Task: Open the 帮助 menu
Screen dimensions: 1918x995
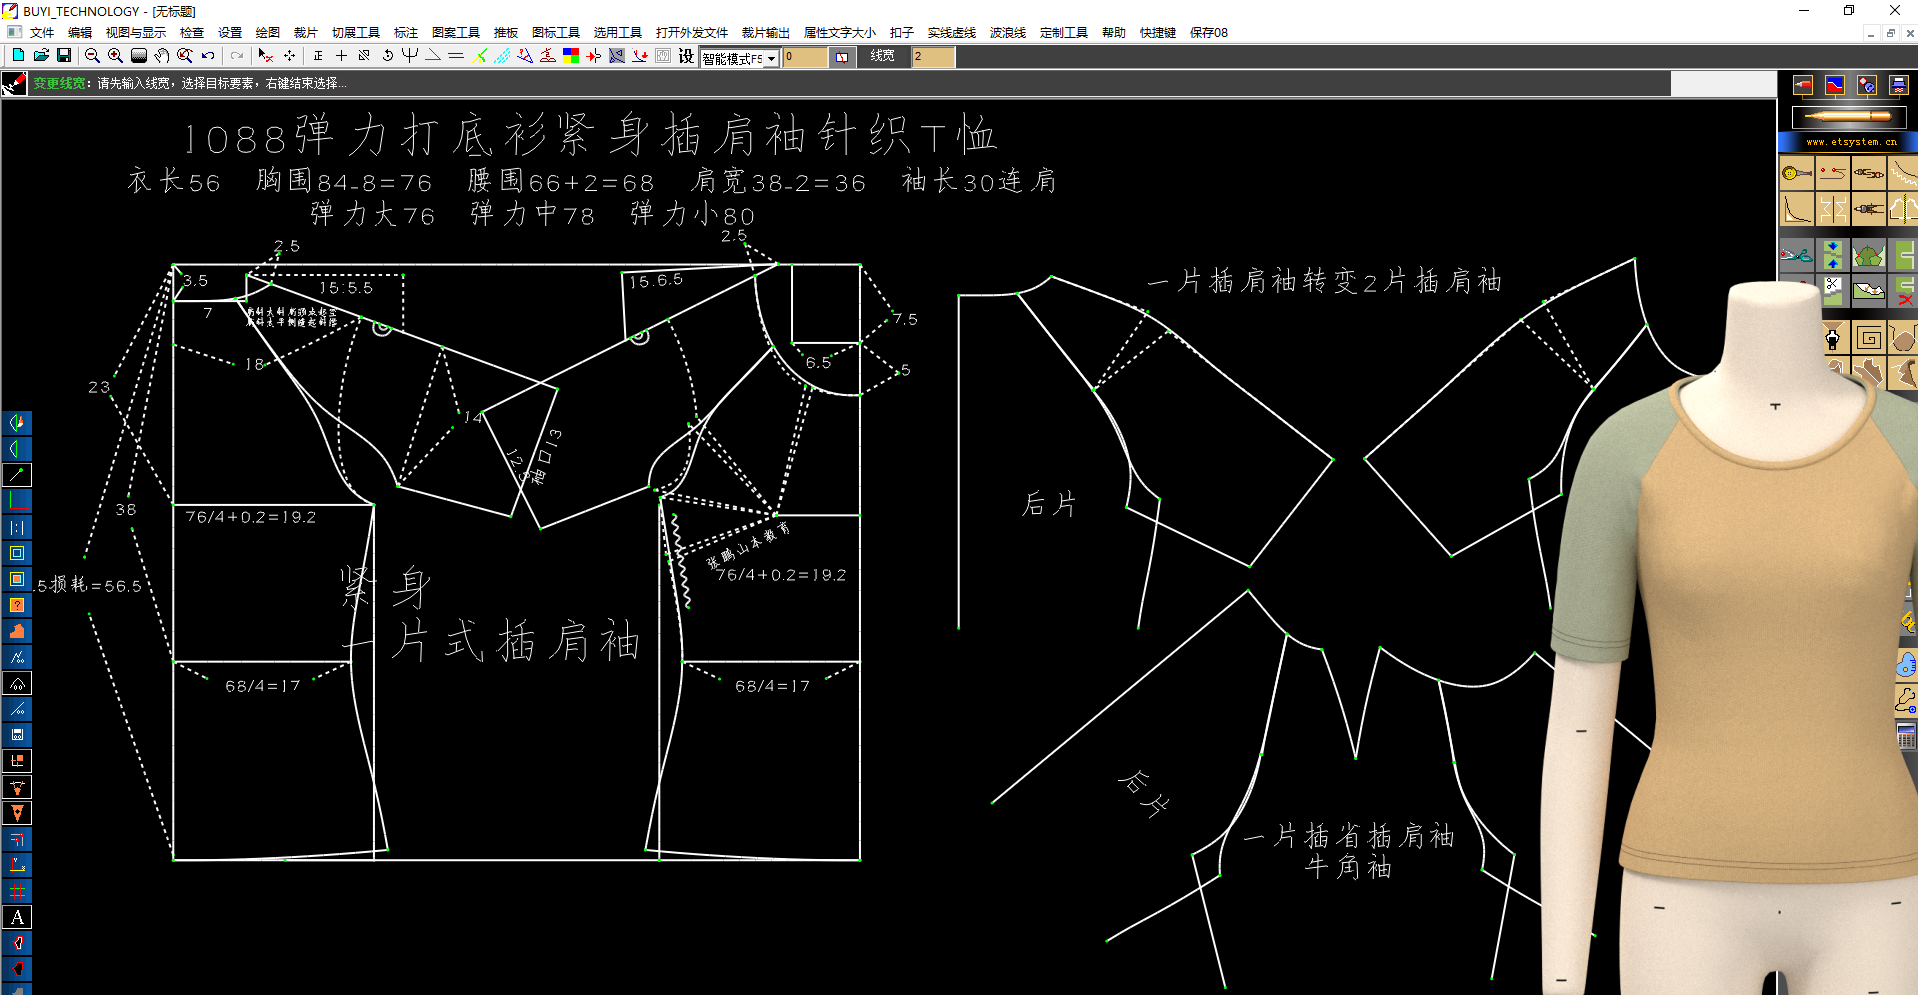Action: 1113,32
